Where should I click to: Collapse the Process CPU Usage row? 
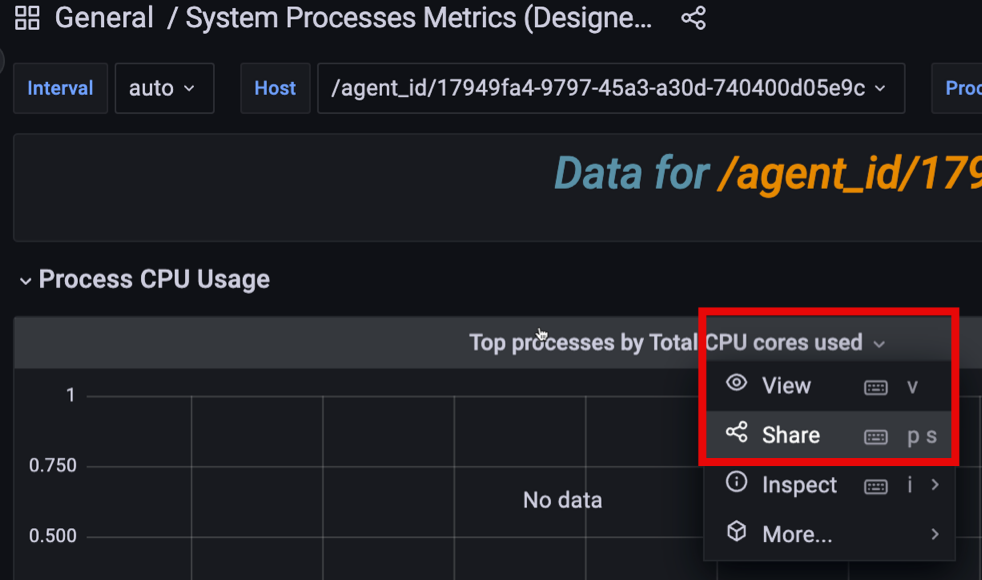click(25, 281)
